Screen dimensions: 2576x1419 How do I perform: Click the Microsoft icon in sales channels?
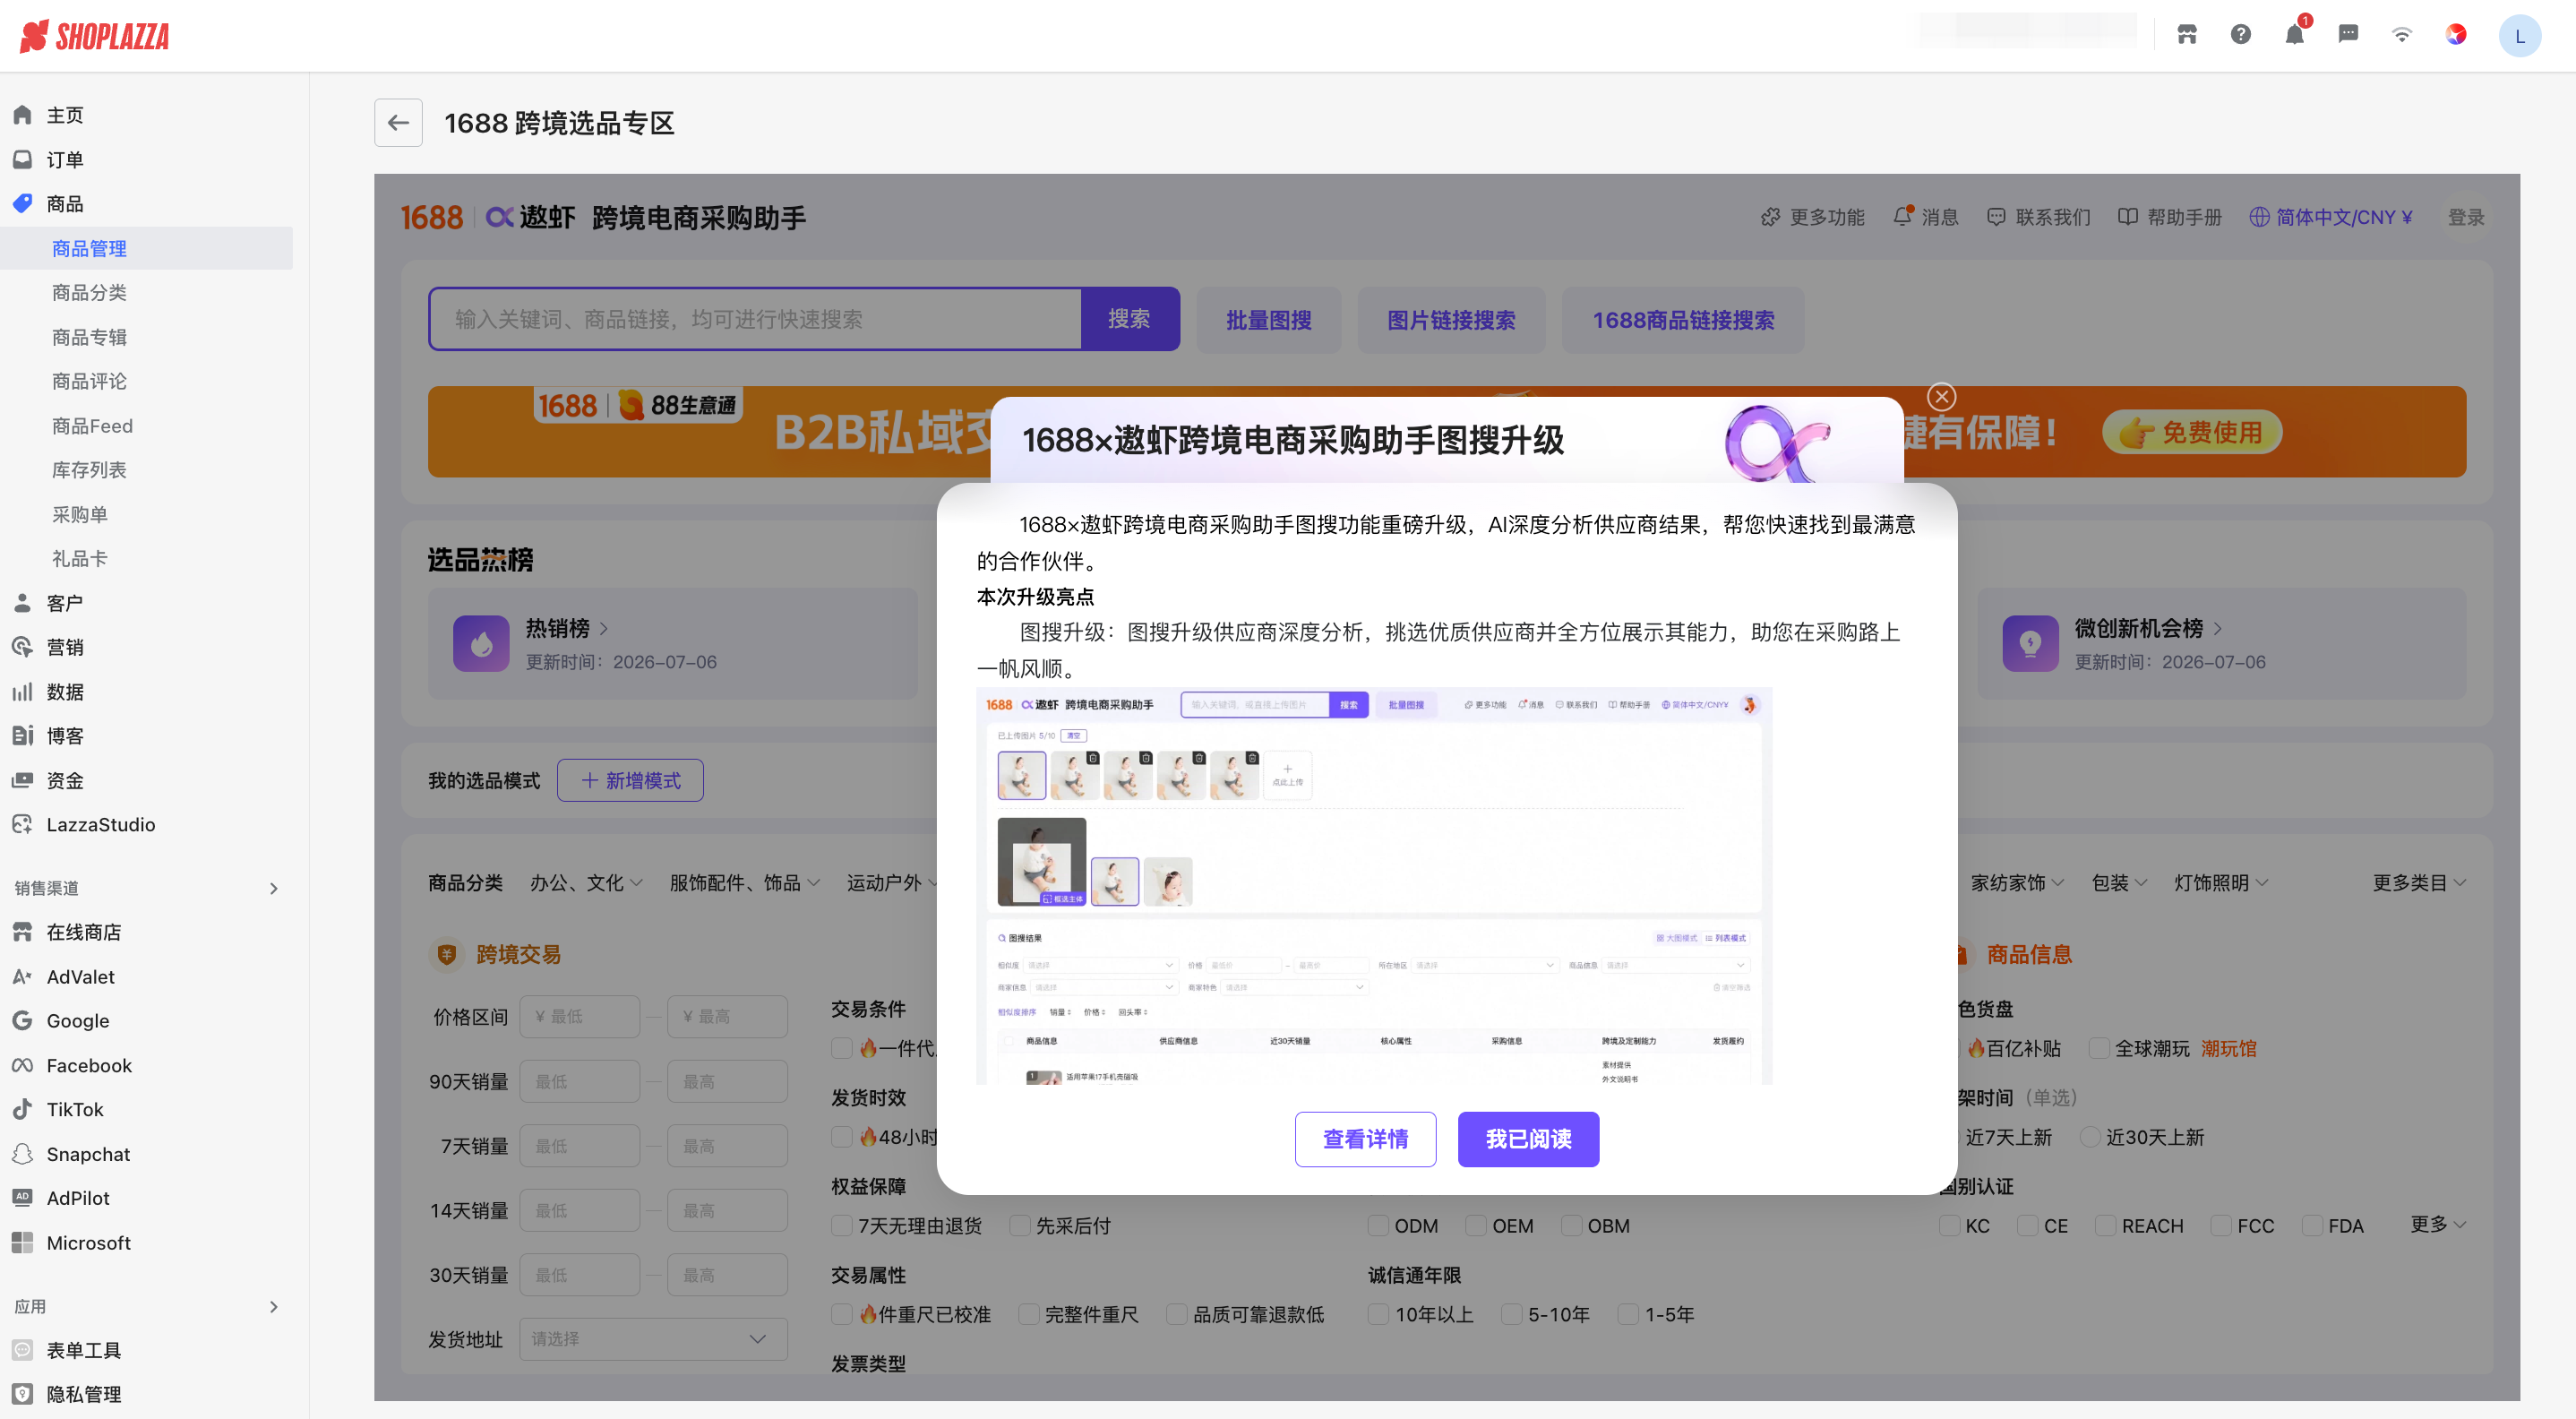point(23,1242)
